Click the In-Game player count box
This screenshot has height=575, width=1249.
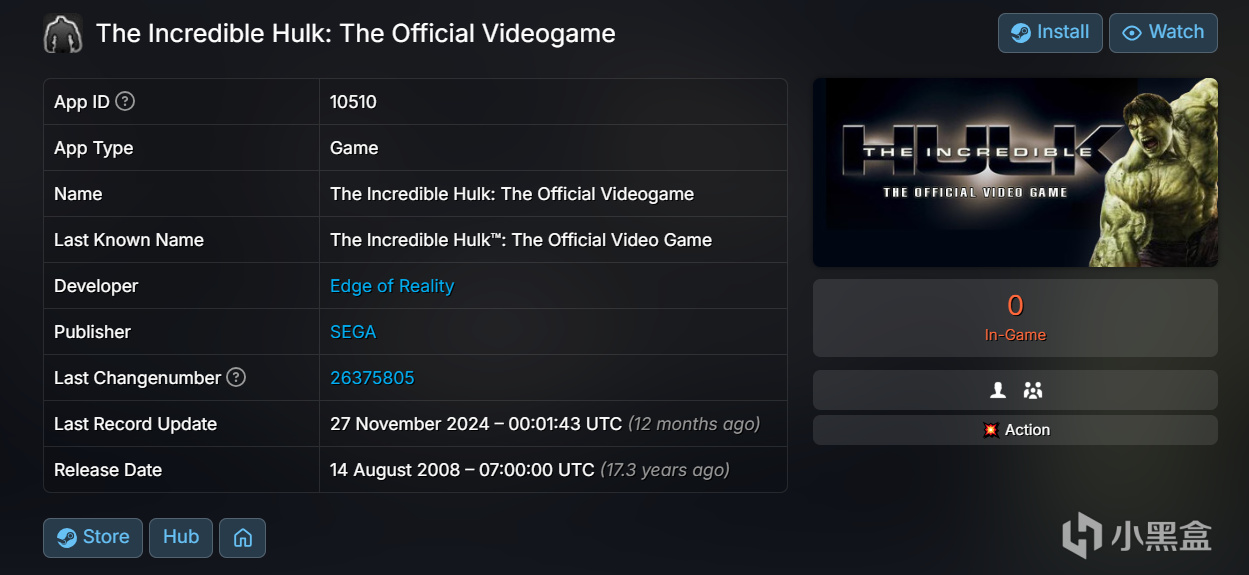click(x=1014, y=317)
